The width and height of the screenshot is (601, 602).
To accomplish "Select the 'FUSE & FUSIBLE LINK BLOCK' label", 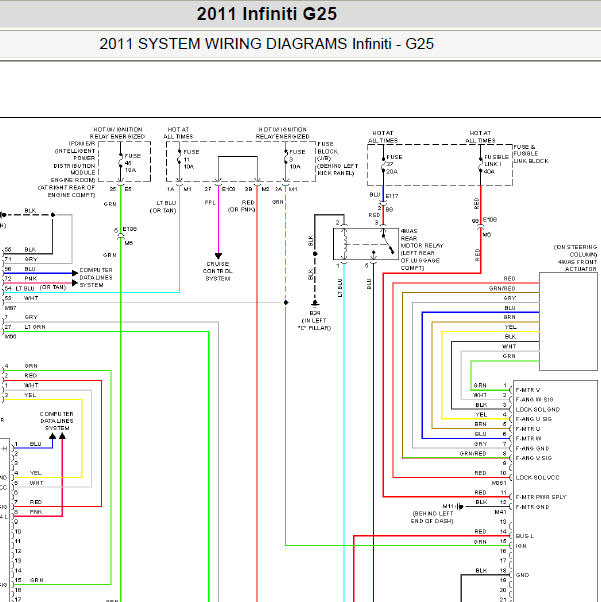I will (531, 154).
